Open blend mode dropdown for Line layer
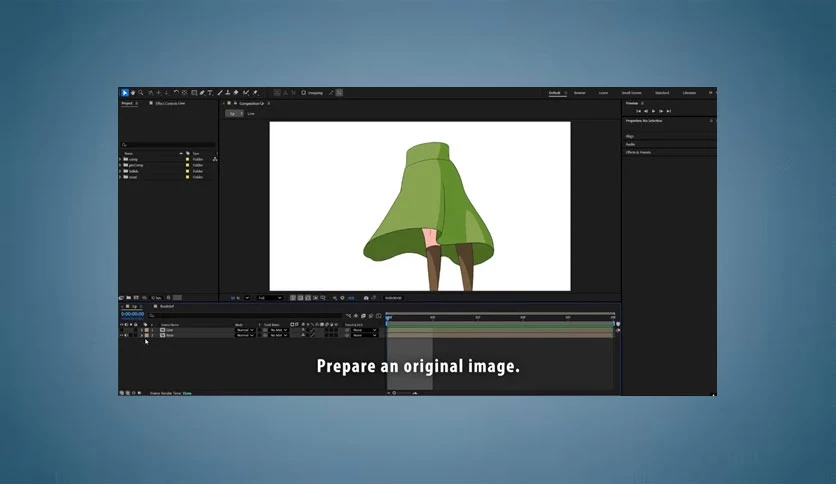 pos(245,330)
